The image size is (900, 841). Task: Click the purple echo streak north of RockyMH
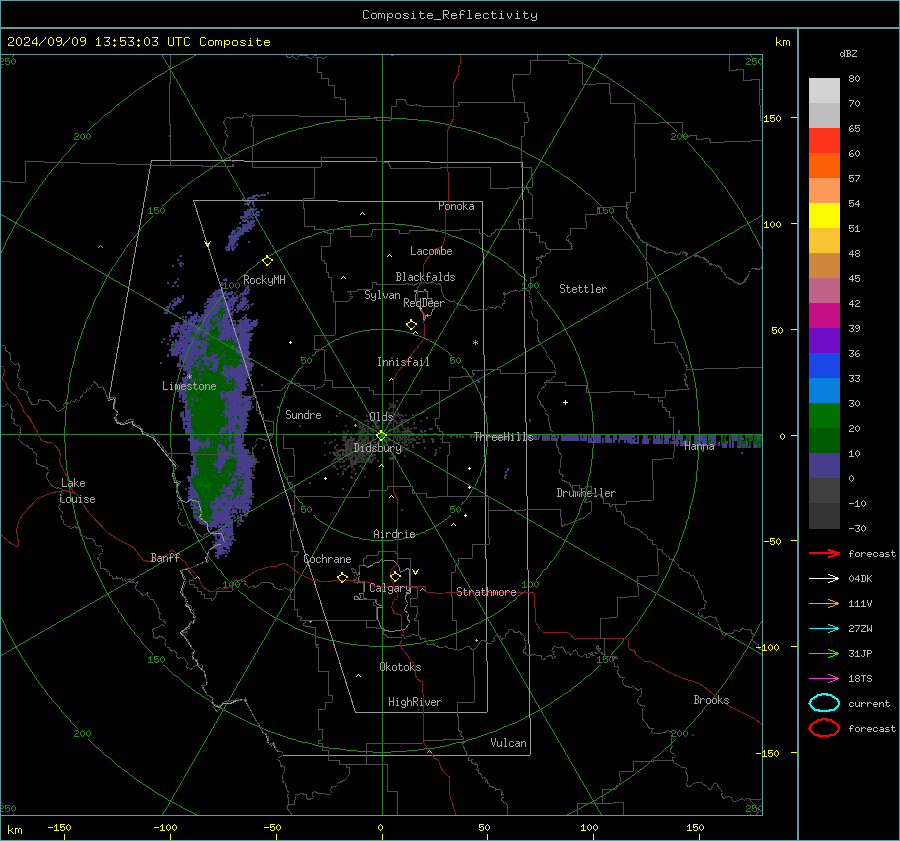pos(244,224)
